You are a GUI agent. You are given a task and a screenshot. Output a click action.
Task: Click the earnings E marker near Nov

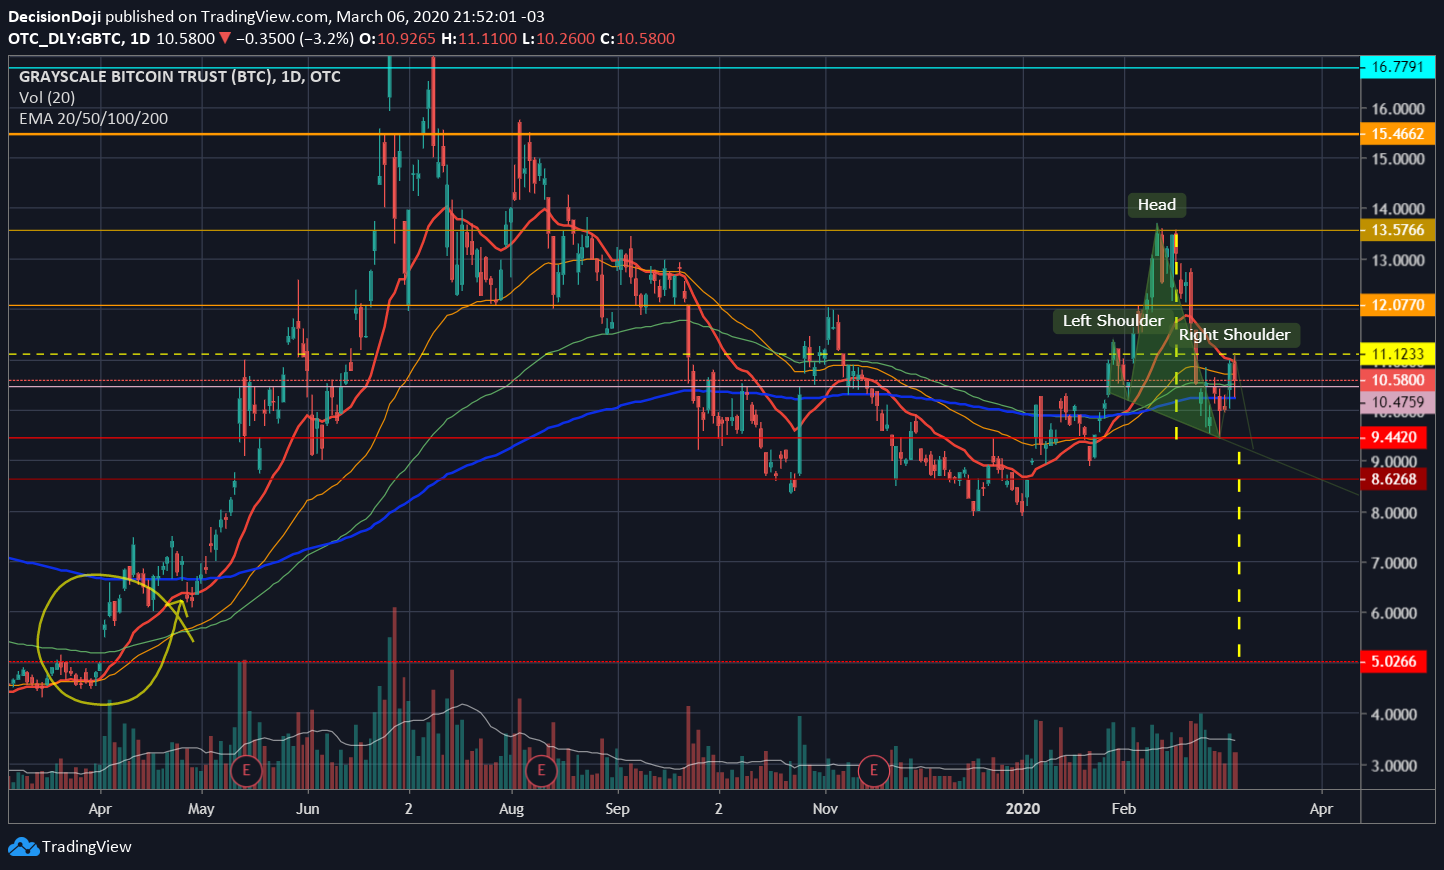click(x=874, y=770)
